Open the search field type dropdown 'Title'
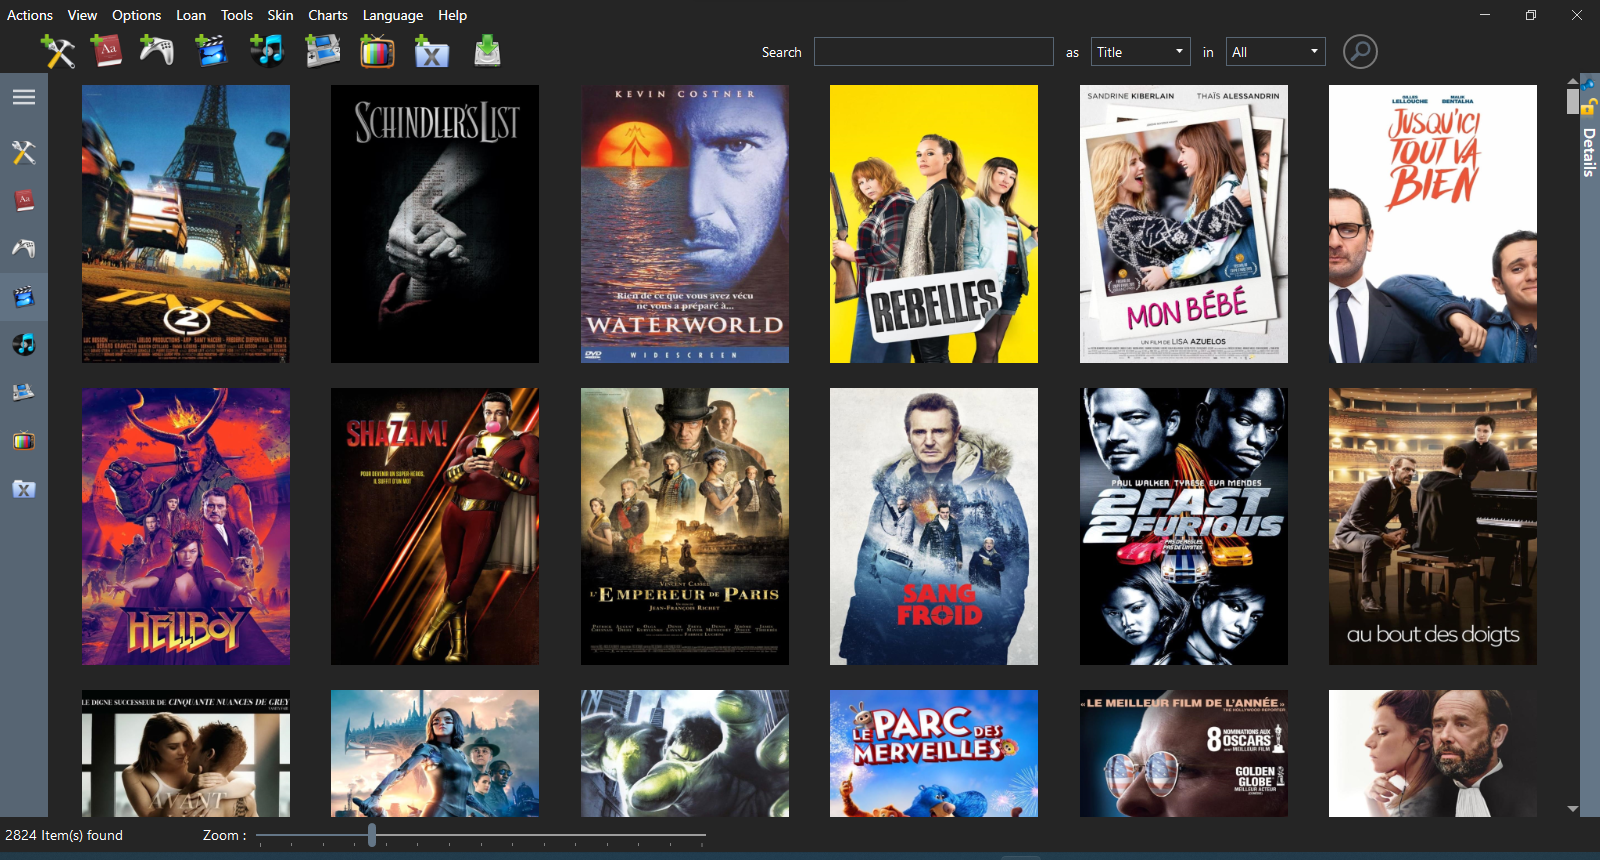The image size is (1600, 860). (x=1140, y=52)
